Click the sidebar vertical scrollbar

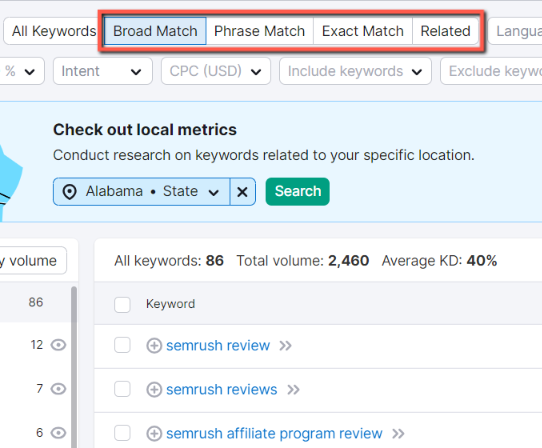pyautogui.click(x=74, y=366)
